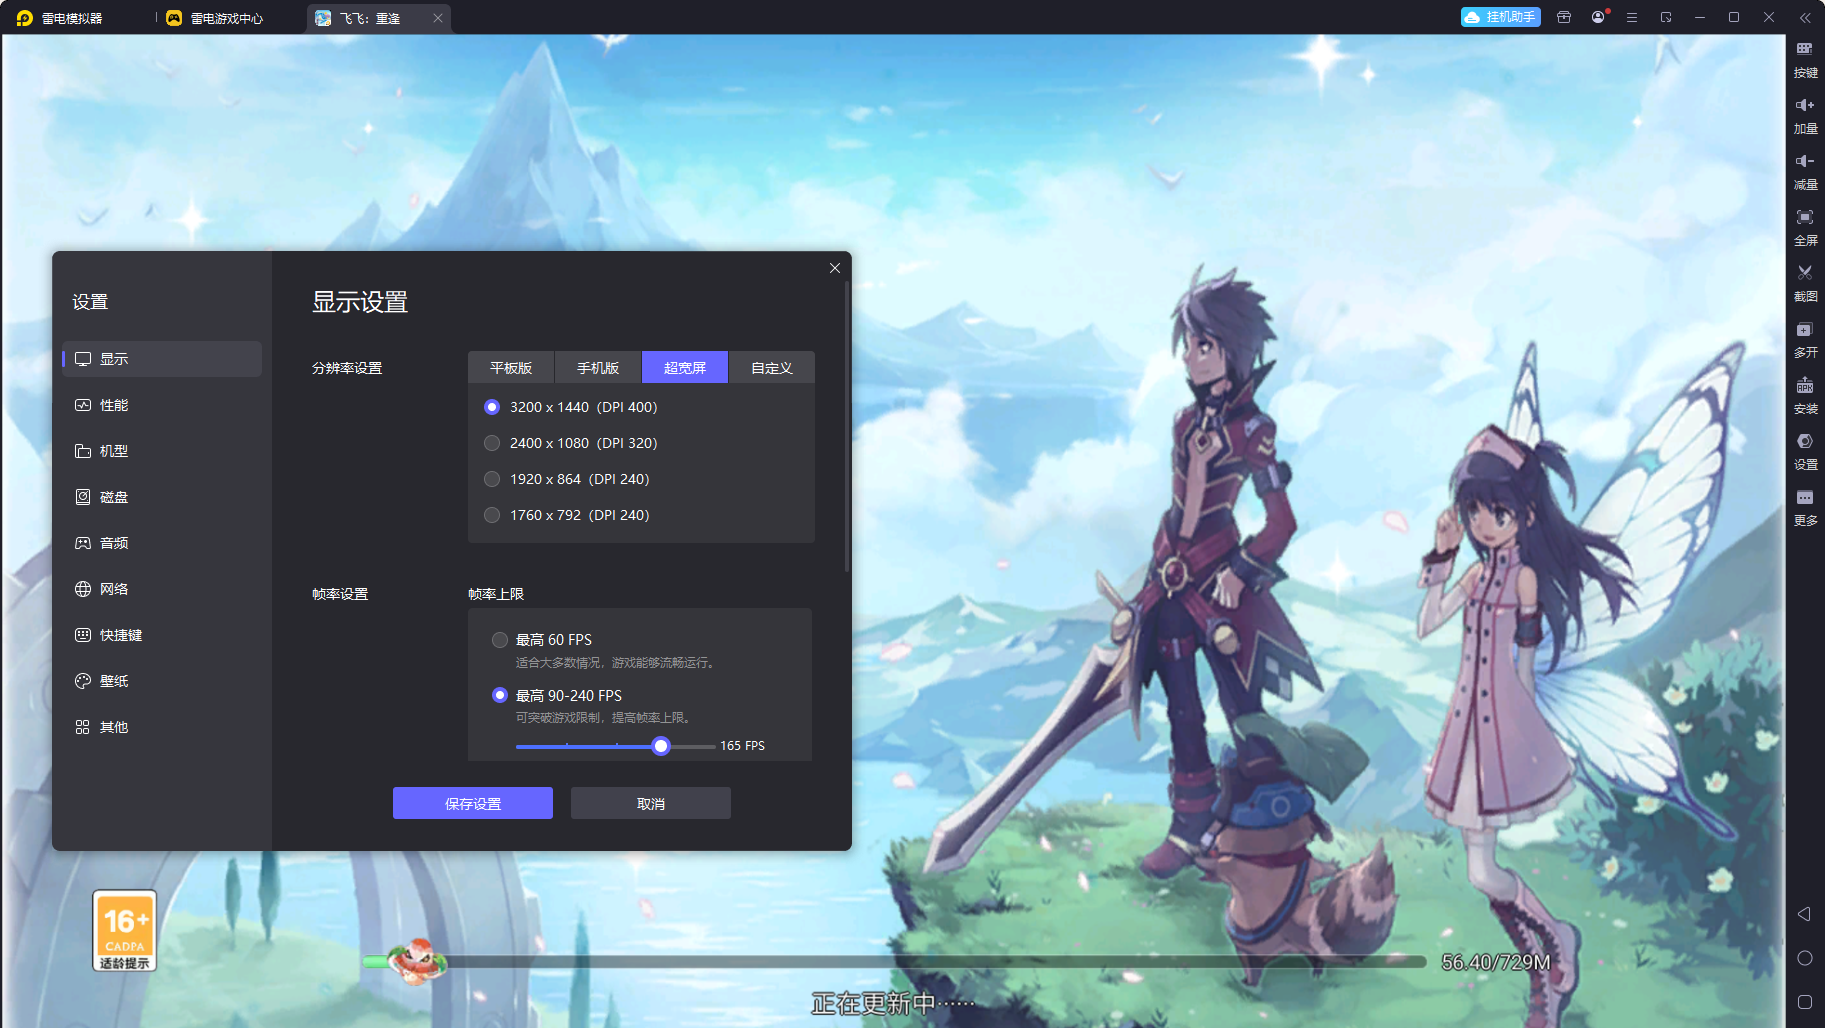This screenshot has height=1028, width=1825.
Task: Open the 多开 multi-instance manager
Action: (x=1804, y=337)
